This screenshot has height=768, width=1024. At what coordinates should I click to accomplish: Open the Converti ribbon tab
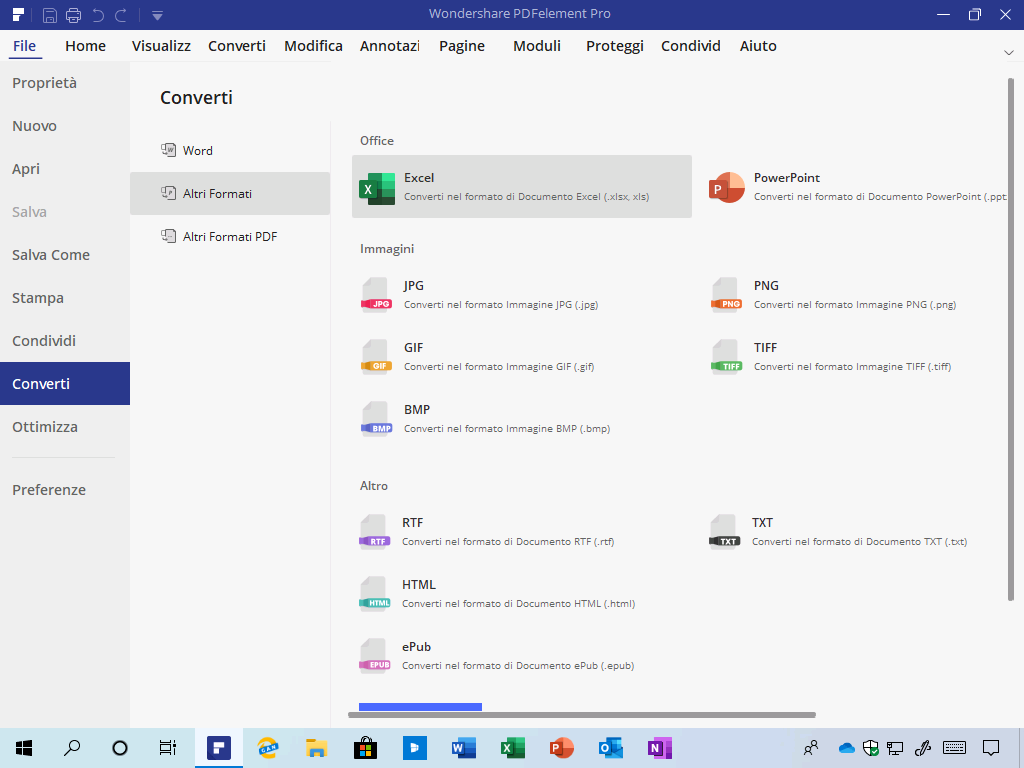[x=237, y=46]
